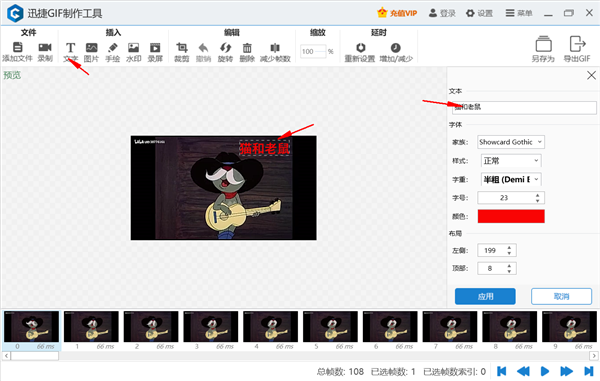Select frame 0 thumbnail in timeline
600x381 pixels.
coord(31,327)
